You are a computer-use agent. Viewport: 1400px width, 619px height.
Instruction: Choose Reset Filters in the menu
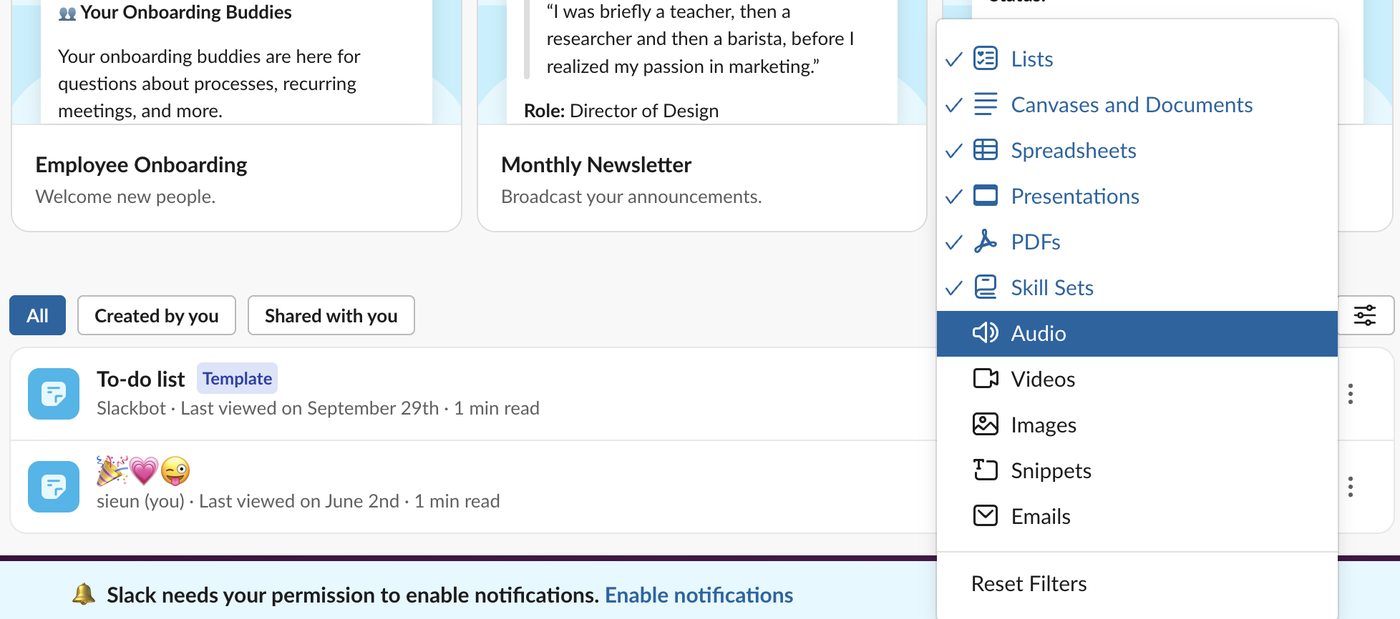1137,584
